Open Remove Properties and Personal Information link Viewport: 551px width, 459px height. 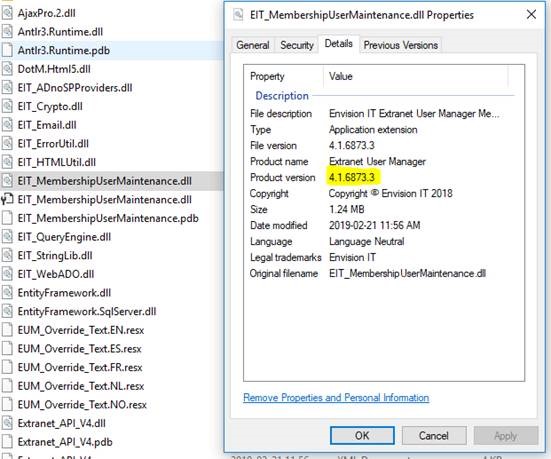(x=336, y=397)
